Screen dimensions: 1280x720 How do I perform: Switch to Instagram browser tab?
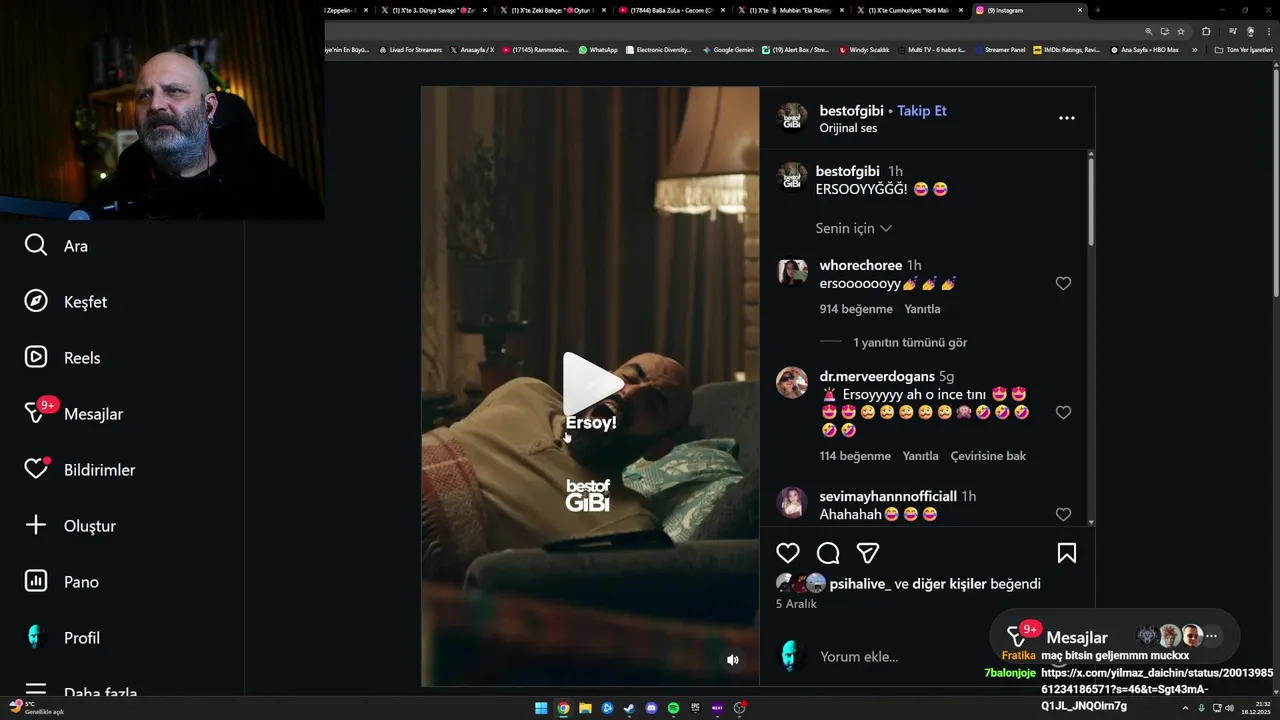click(x=1032, y=10)
